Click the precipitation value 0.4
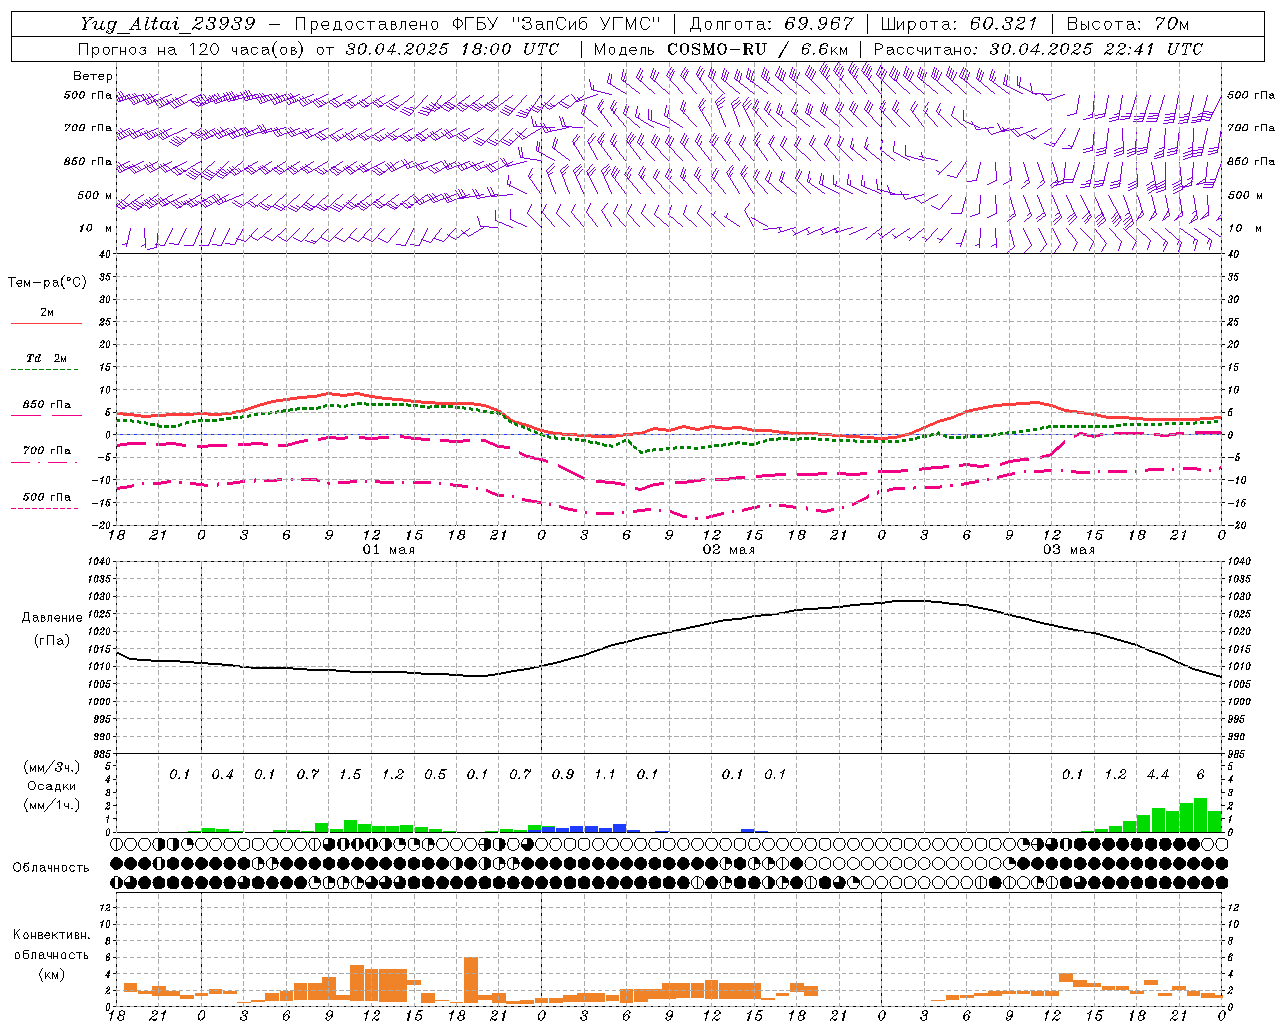The image size is (1280, 1024). [222, 774]
